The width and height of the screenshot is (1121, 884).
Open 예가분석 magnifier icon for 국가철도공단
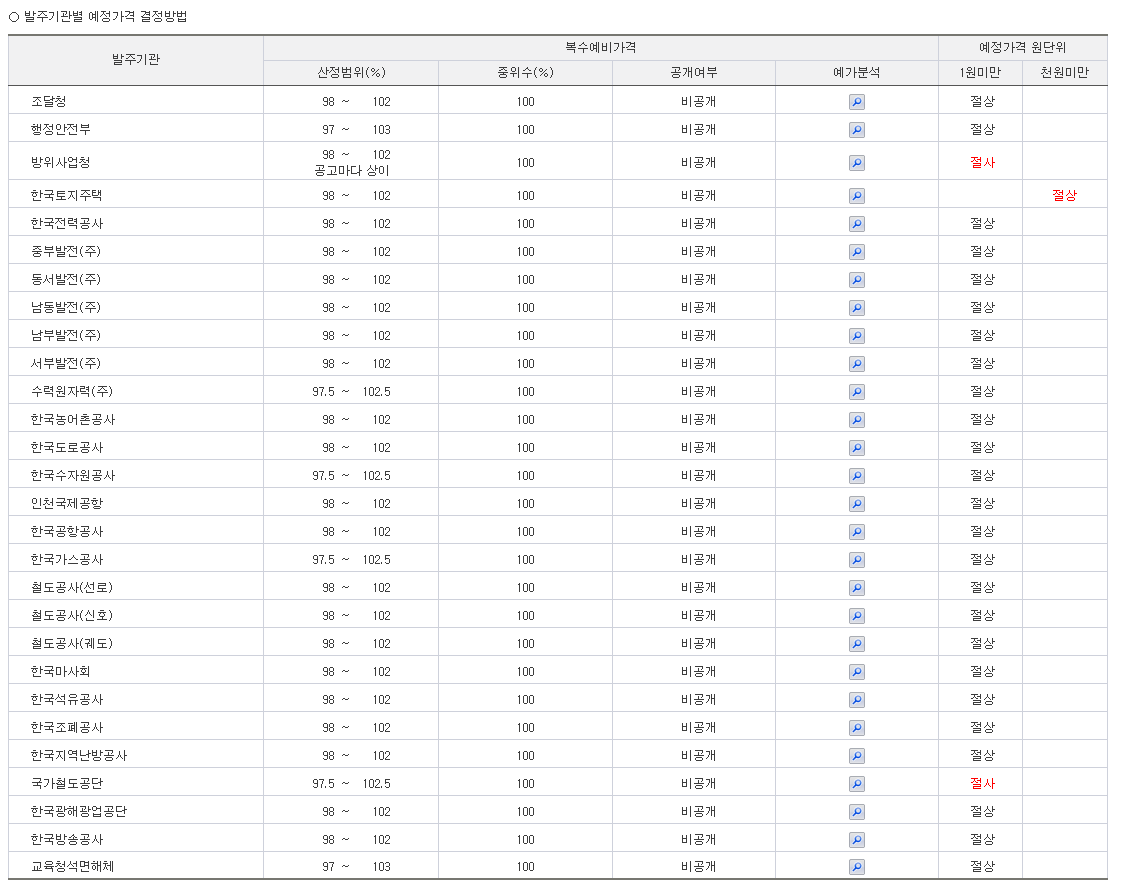click(856, 784)
